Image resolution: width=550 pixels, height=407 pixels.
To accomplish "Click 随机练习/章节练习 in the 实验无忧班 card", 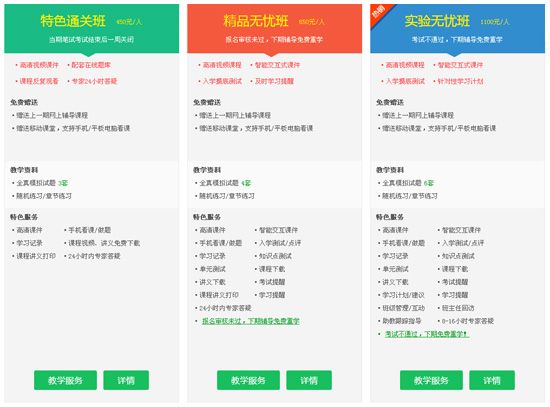I will 410,196.
